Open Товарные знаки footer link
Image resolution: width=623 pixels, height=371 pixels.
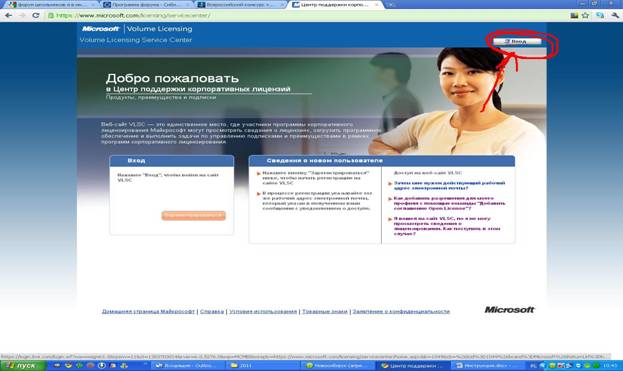[325, 311]
